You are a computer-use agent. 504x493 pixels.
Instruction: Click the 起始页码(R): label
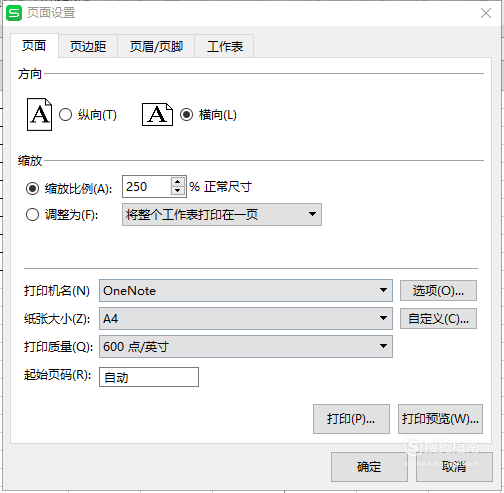(57, 375)
